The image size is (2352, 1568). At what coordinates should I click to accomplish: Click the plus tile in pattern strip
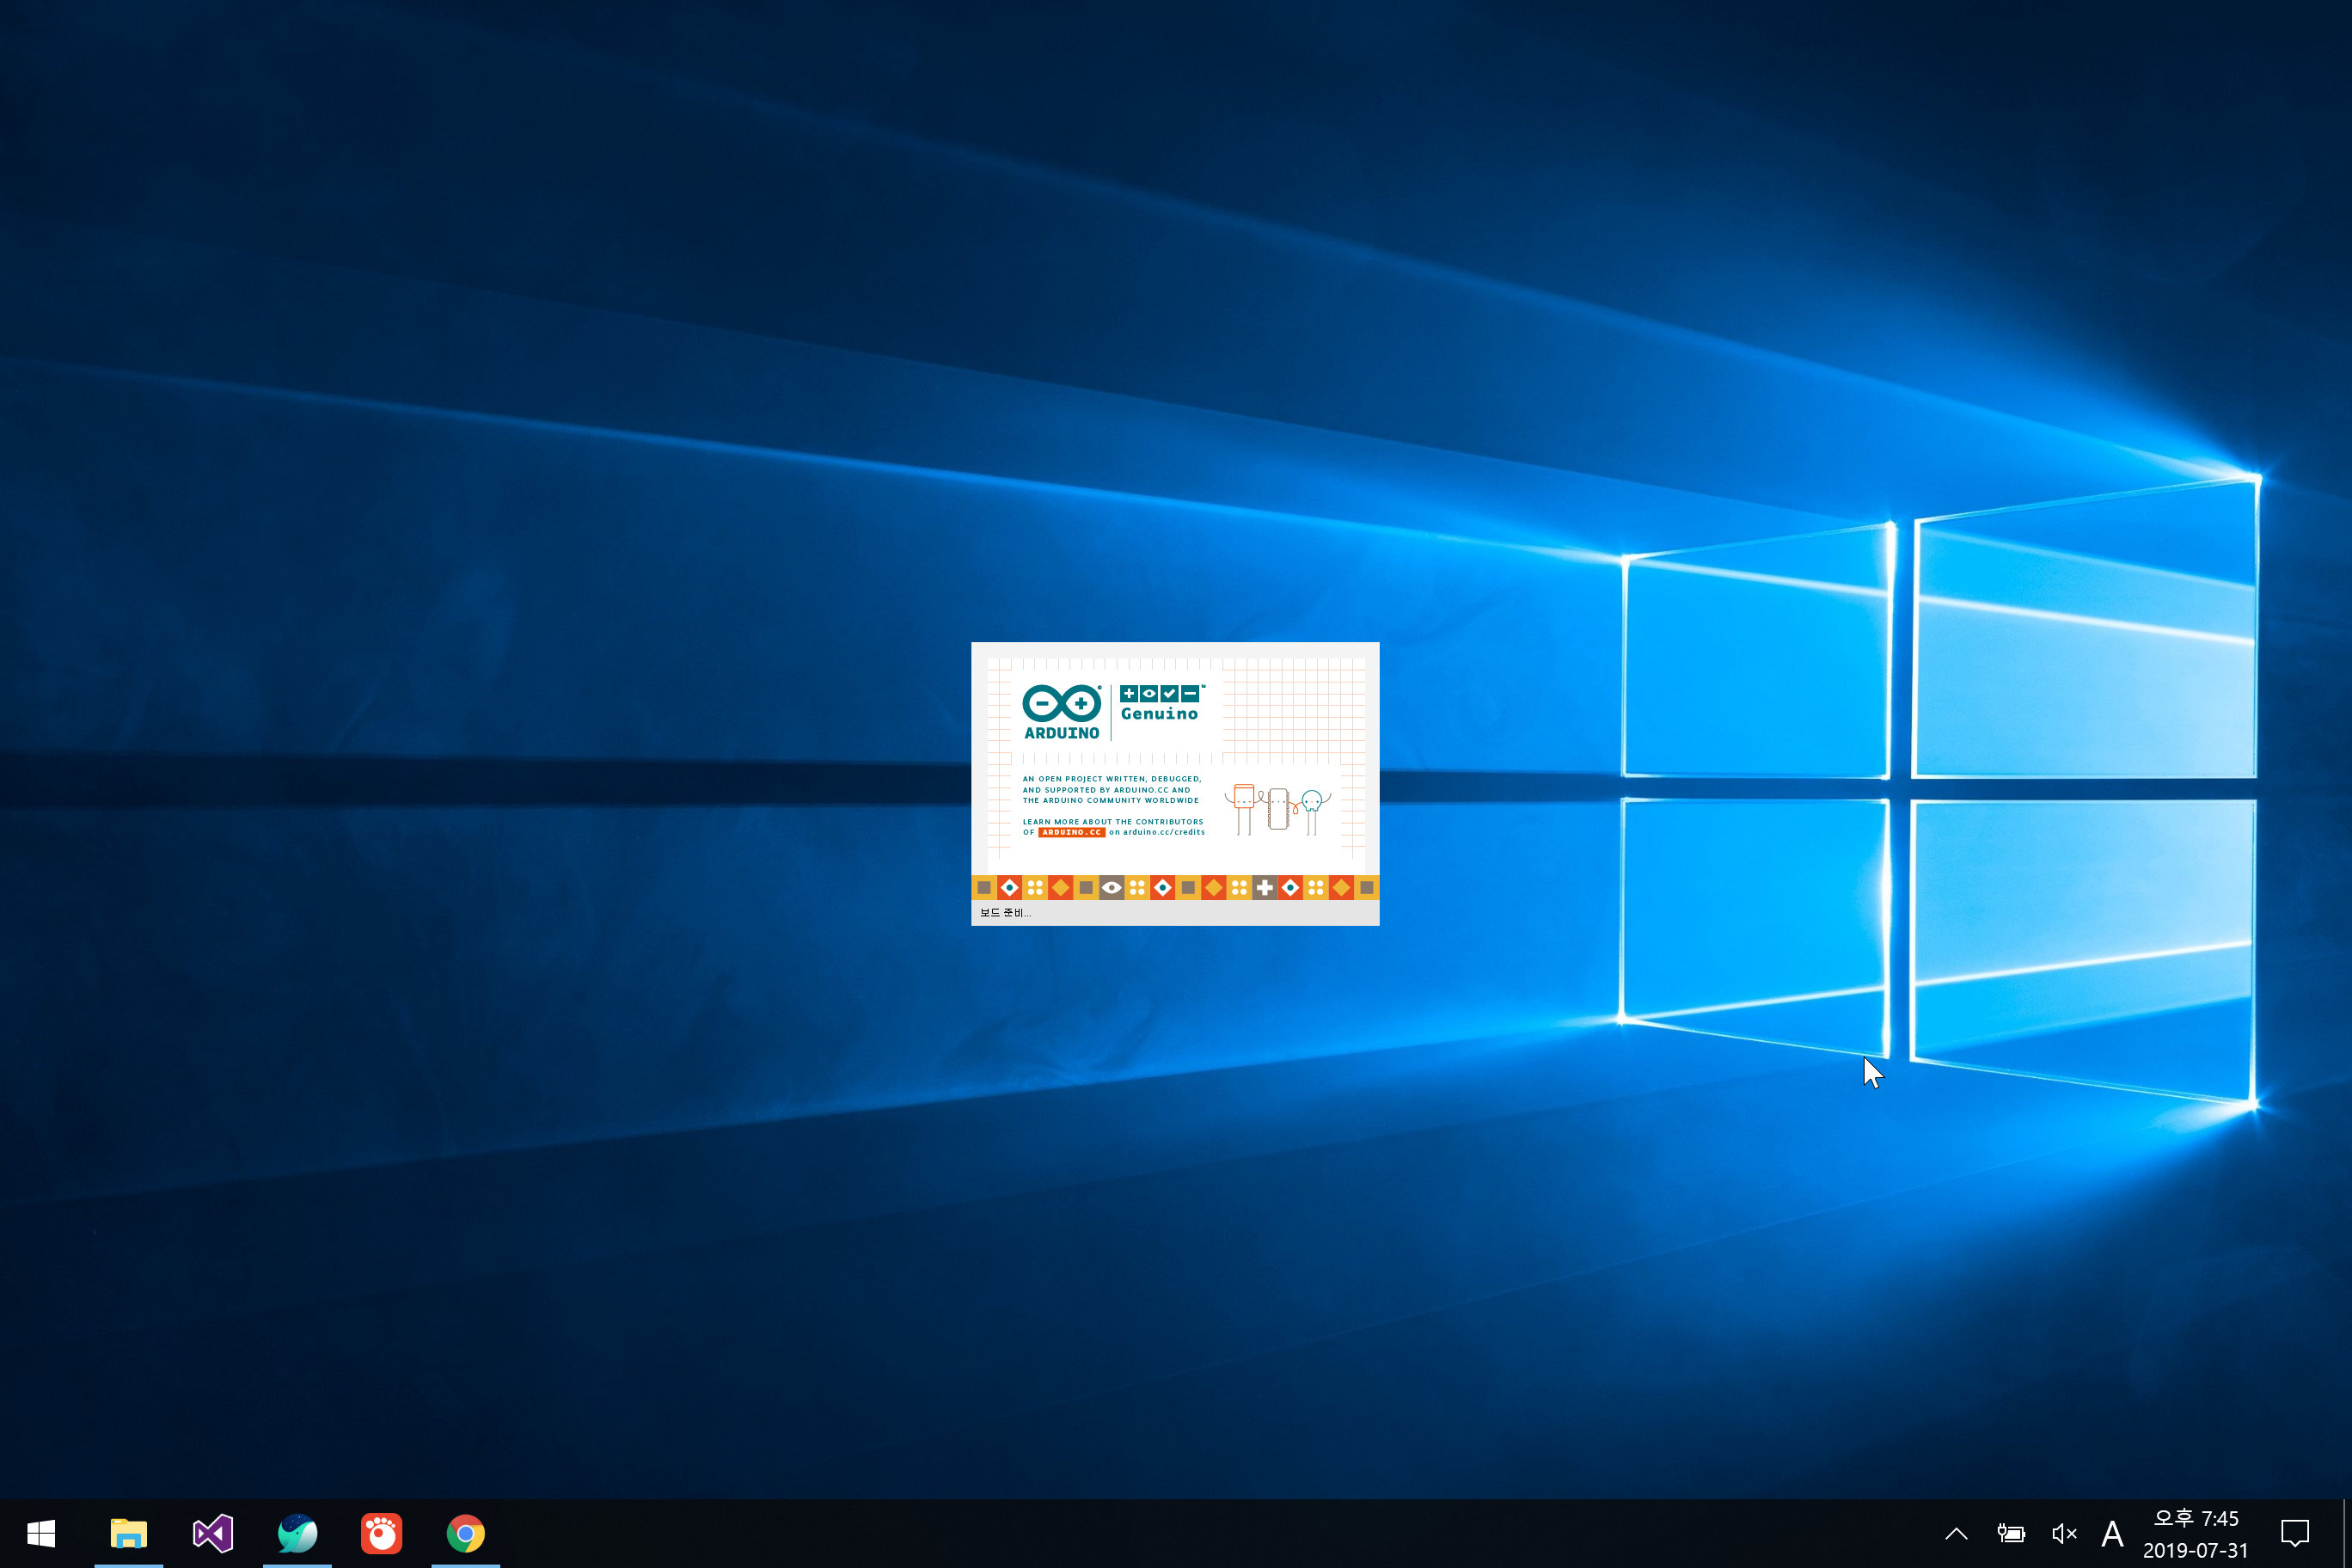pos(1264,887)
